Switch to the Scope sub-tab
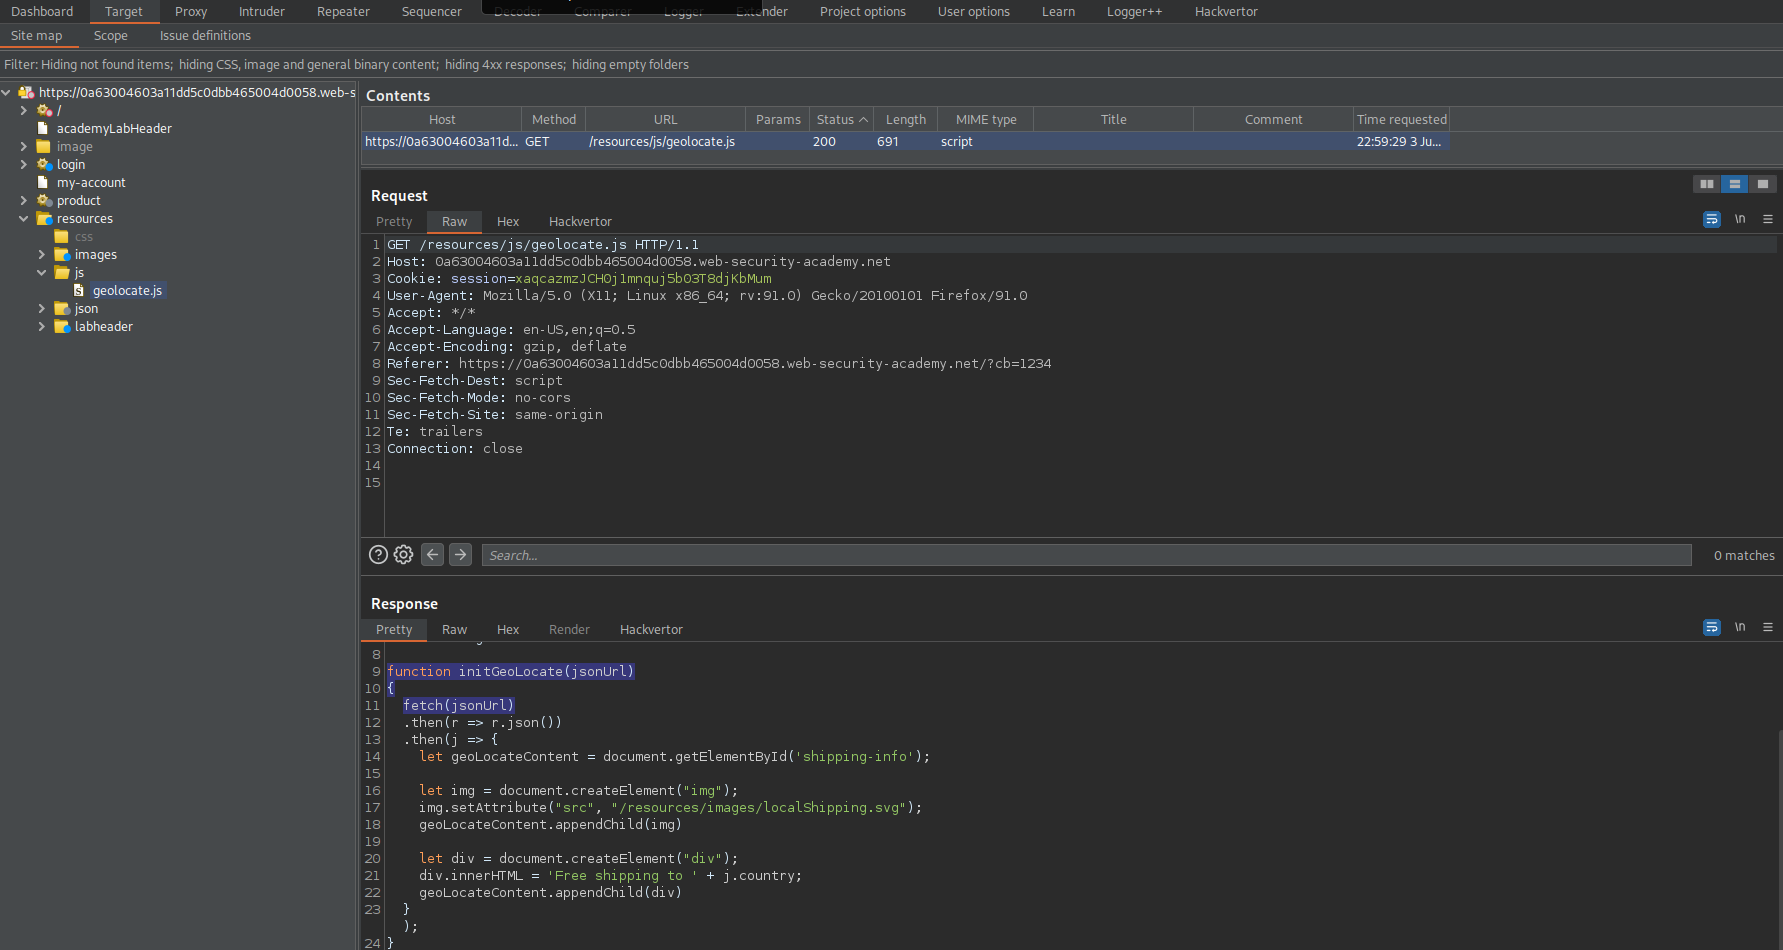Image resolution: width=1783 pixels, height=950 pixels. (x=111, y=35)
